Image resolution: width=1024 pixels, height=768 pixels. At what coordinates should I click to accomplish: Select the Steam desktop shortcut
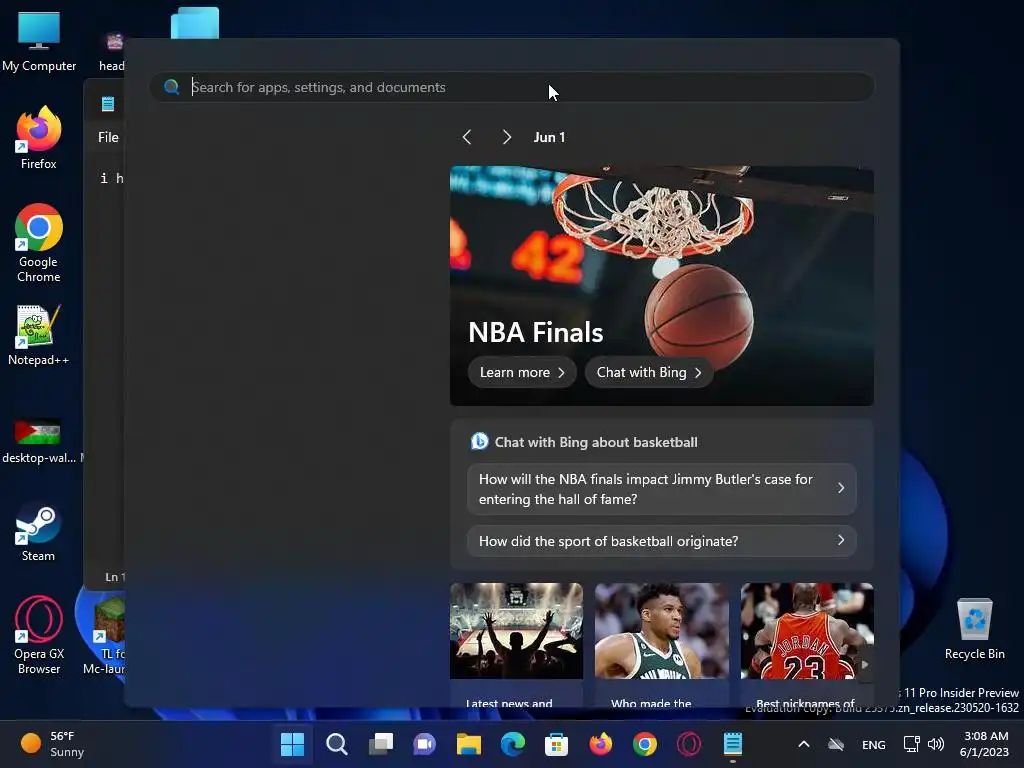pos(39,534)
